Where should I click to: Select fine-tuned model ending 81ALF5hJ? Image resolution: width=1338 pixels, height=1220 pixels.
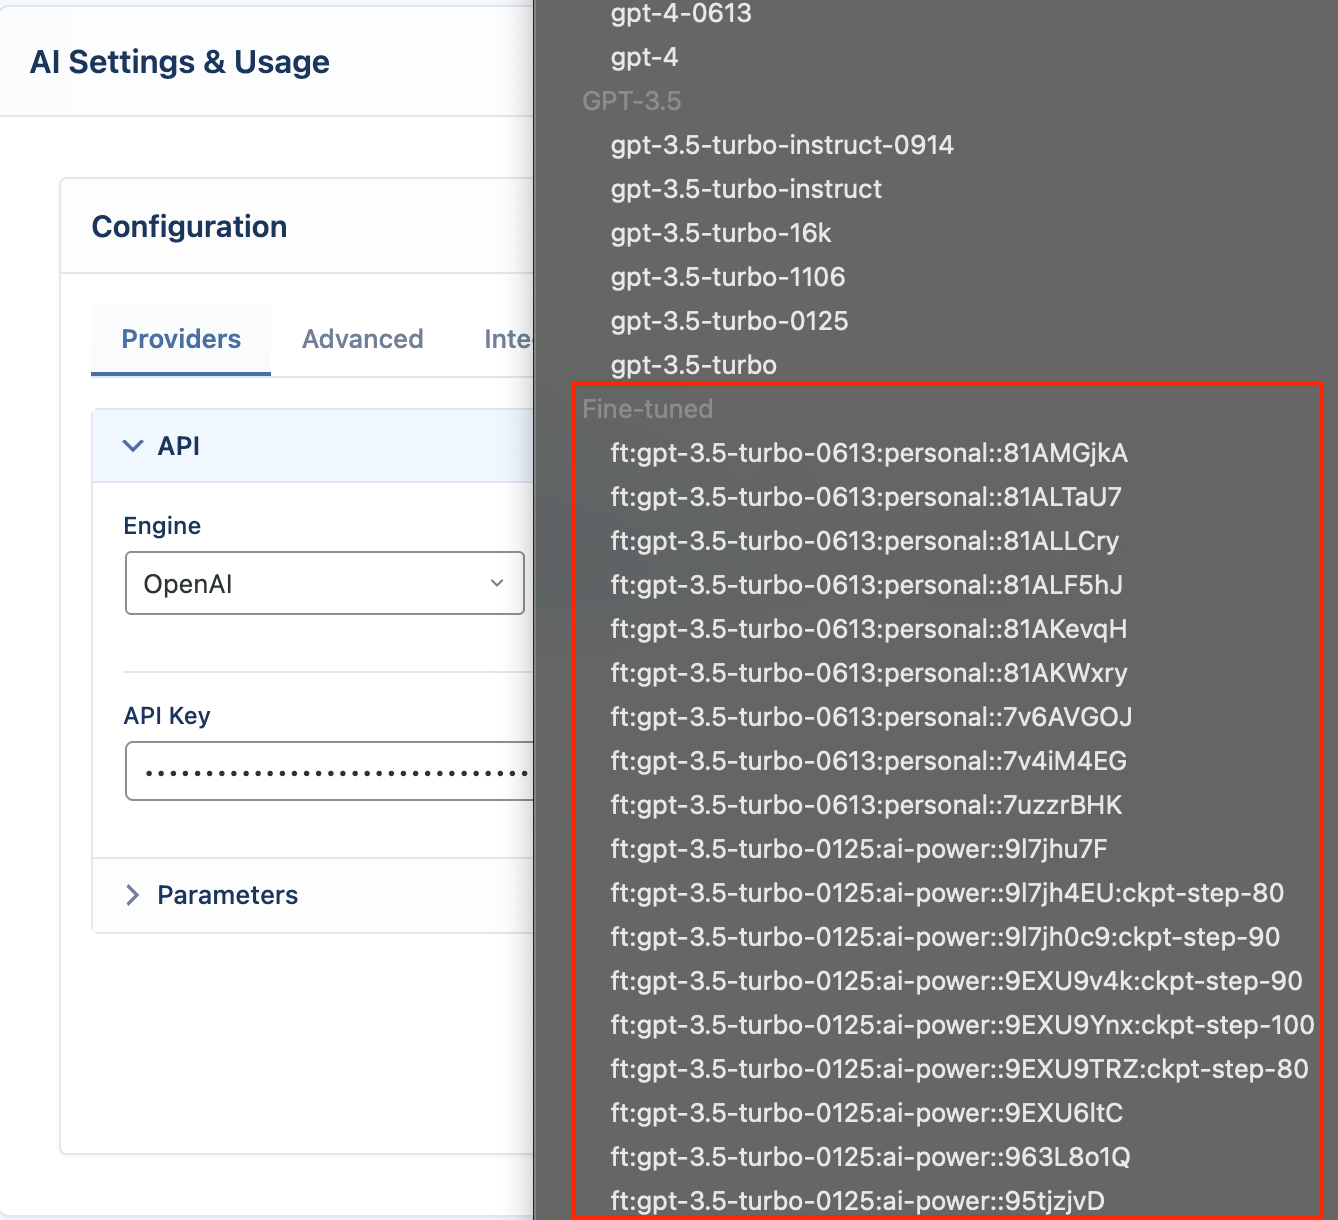pyautogui.click(x=867, y=585)
